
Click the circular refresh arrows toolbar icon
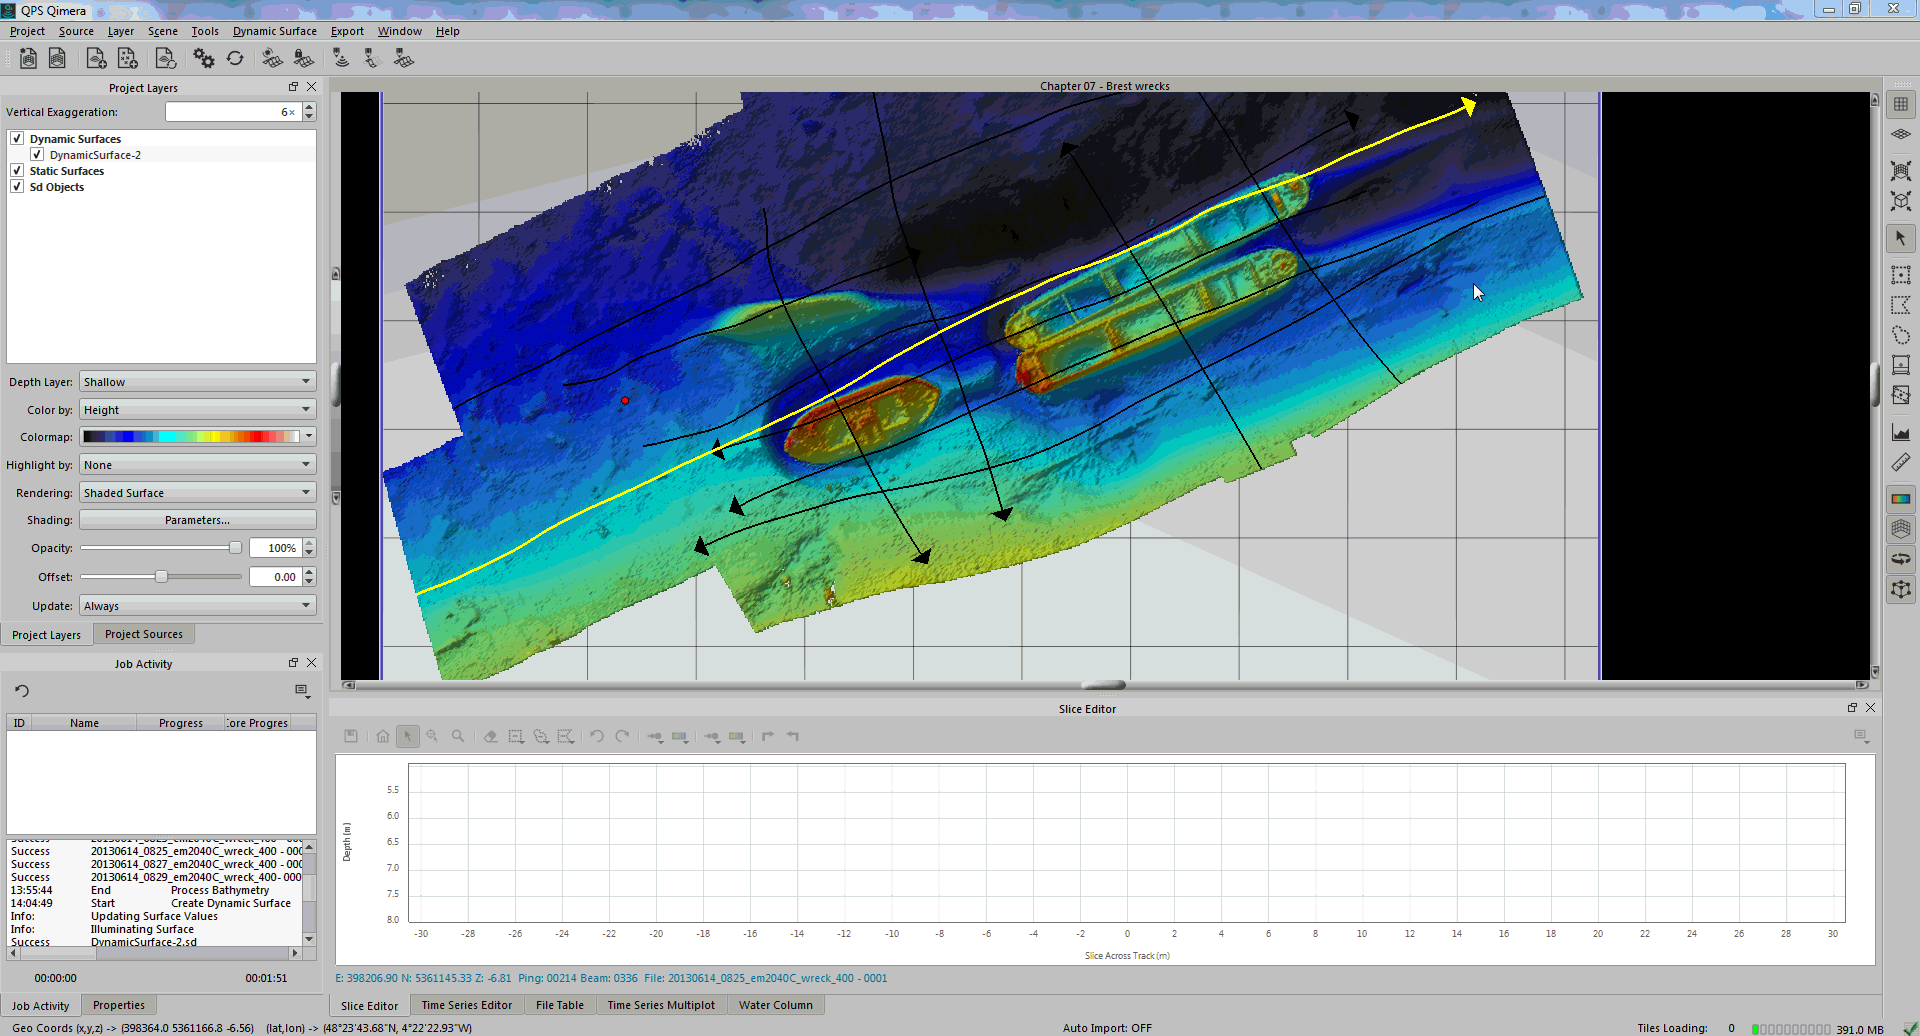point(235,59)
